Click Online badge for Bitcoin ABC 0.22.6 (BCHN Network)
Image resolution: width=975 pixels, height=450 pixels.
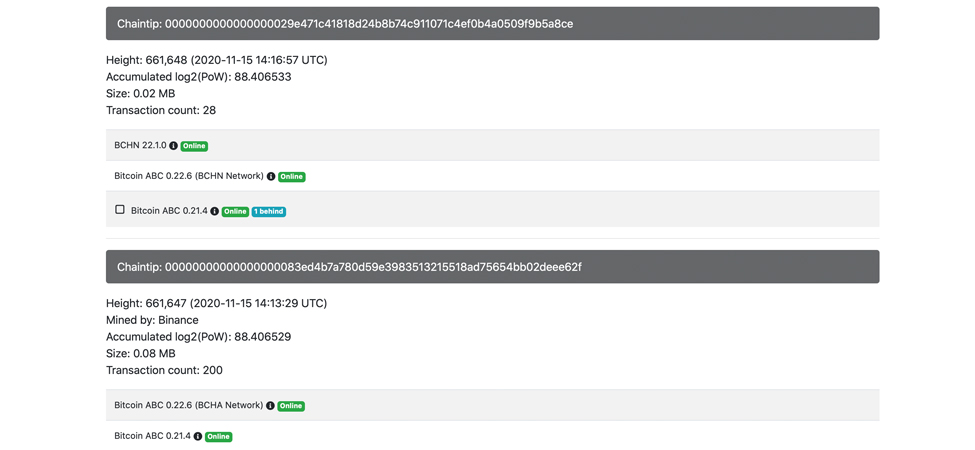point(291,177)
